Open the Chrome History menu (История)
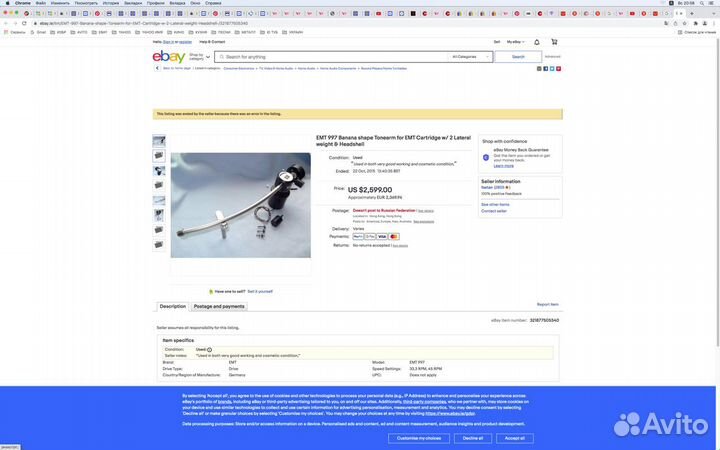720x450 pixels. (111, 3)
